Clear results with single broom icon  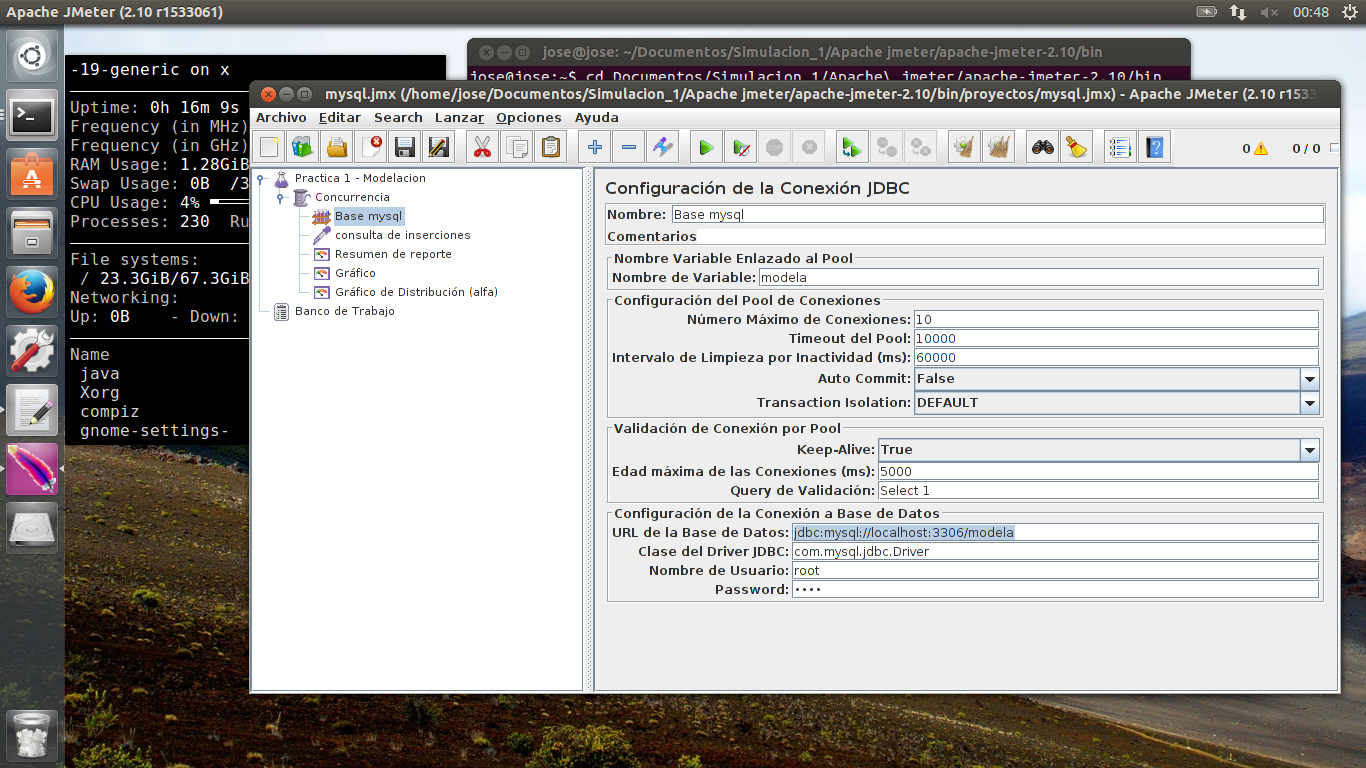964,147
